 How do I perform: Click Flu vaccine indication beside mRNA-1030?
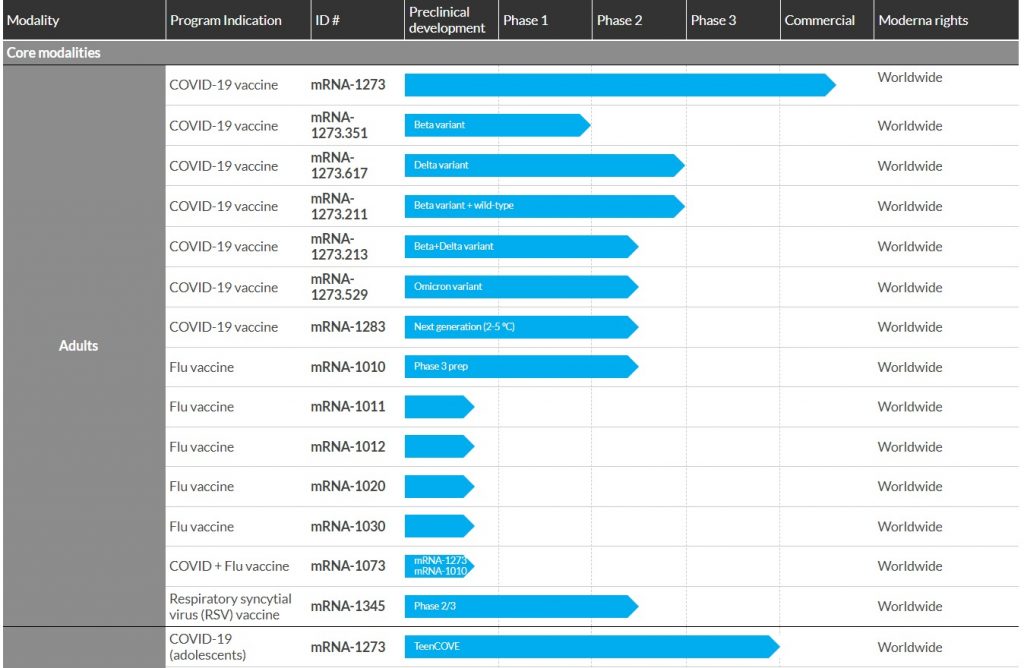click(201, 526)
